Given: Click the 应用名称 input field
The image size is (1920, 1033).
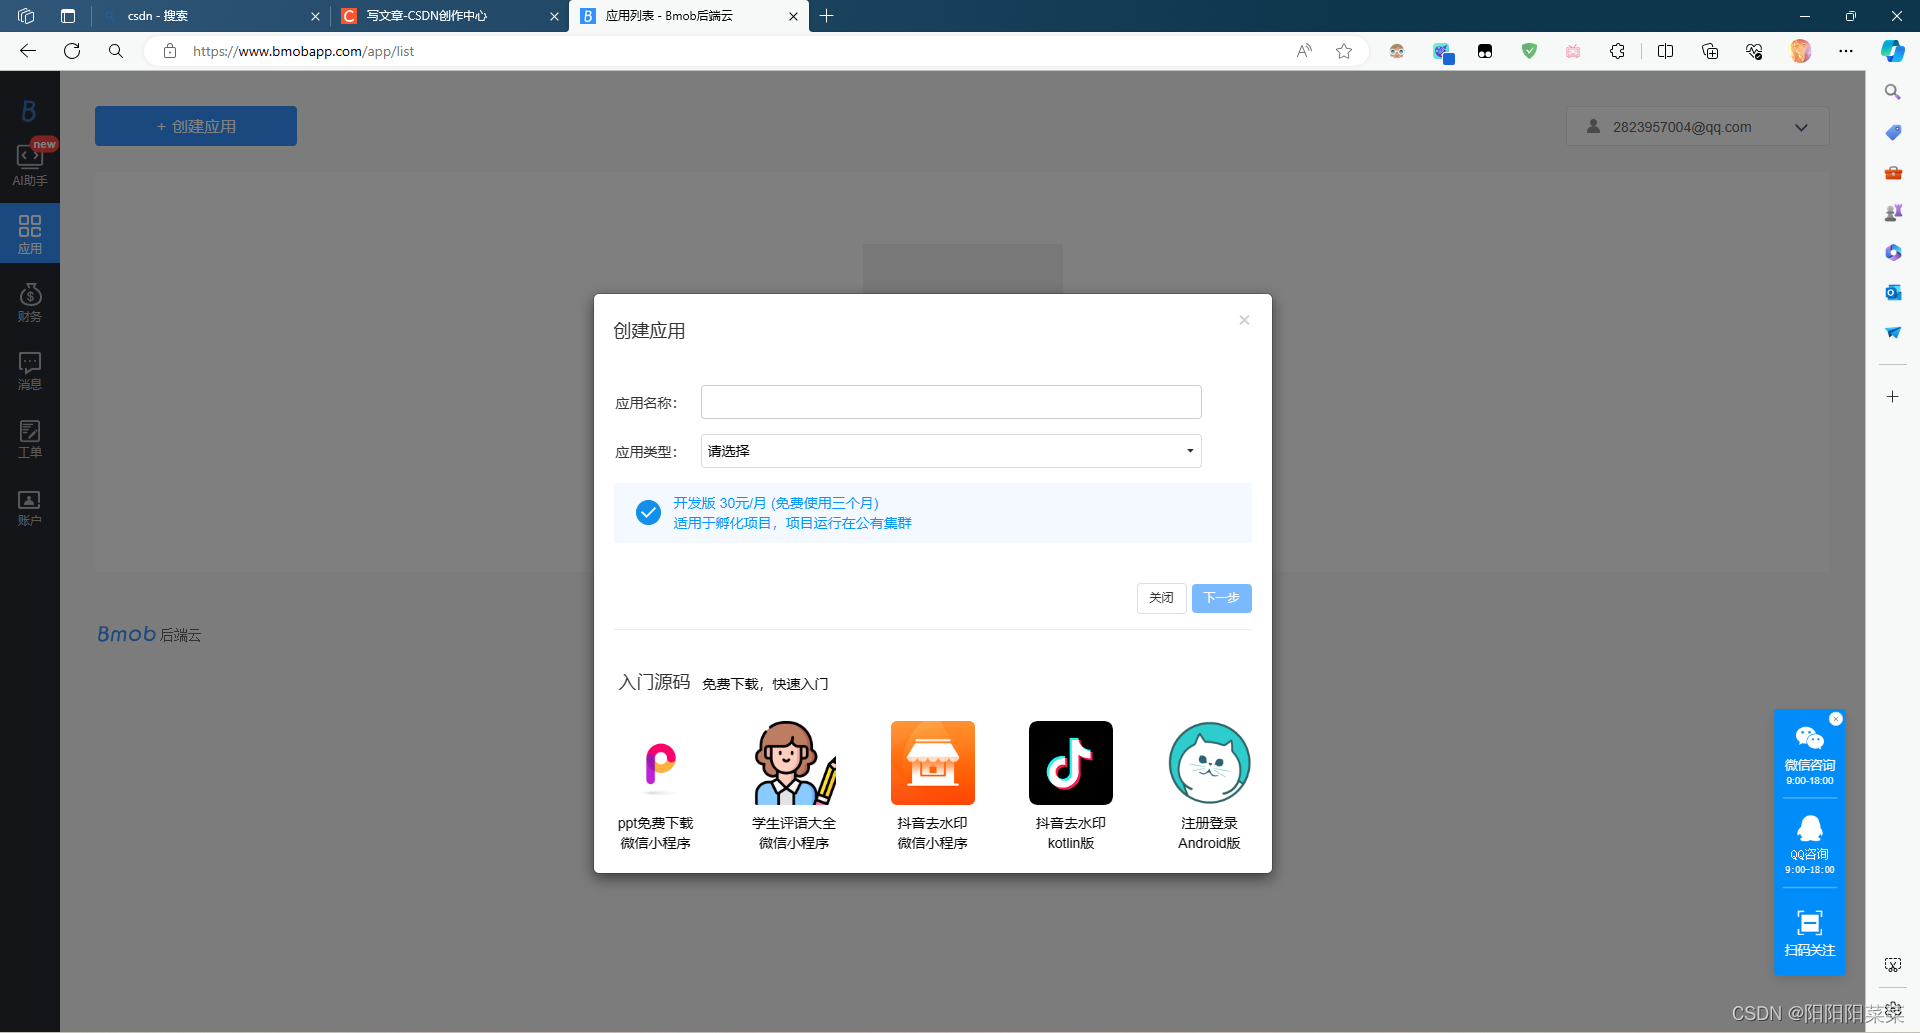Looking at the screenshot, I should coord(949,401).
